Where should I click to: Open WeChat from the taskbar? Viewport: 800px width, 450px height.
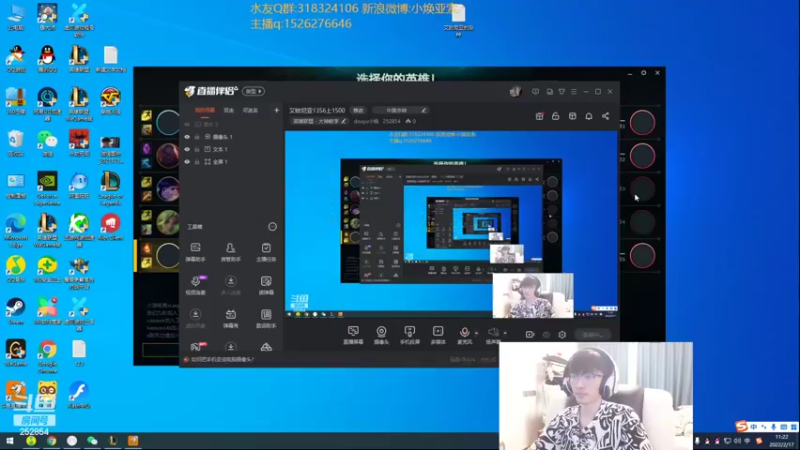[x=92, y=441]
